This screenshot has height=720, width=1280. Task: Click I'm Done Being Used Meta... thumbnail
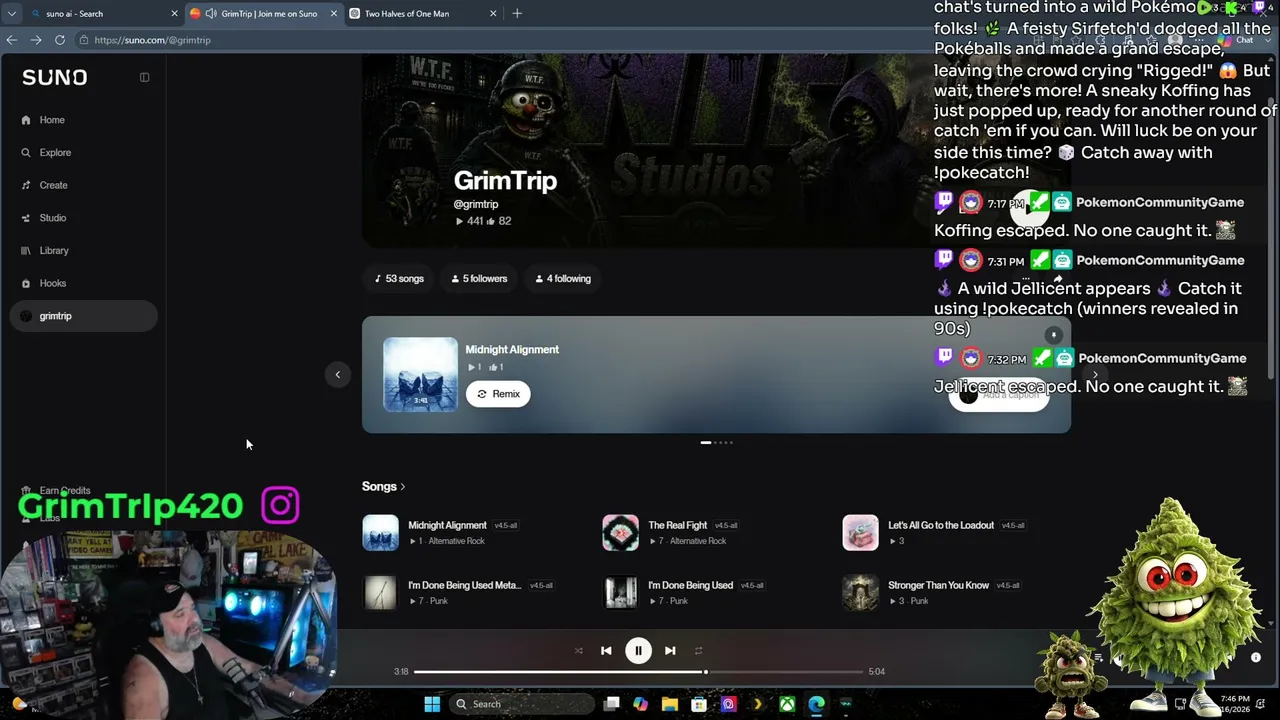click(x=380, y=593)
